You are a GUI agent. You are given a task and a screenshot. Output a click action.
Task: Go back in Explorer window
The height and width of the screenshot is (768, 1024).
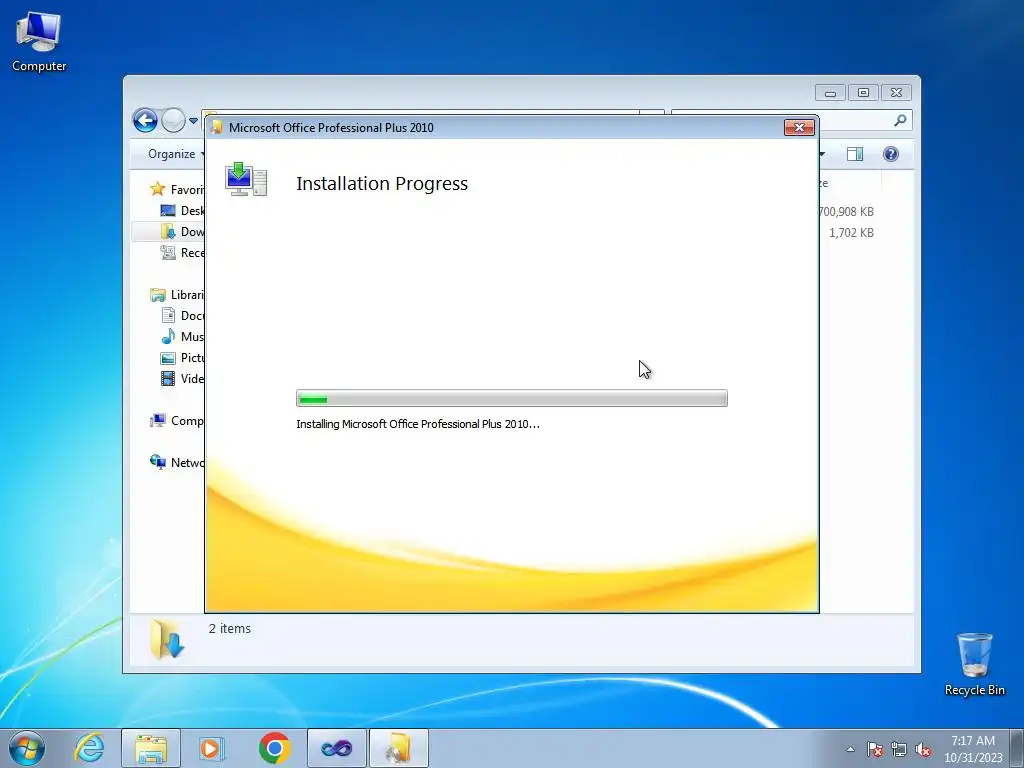point(145,120)
